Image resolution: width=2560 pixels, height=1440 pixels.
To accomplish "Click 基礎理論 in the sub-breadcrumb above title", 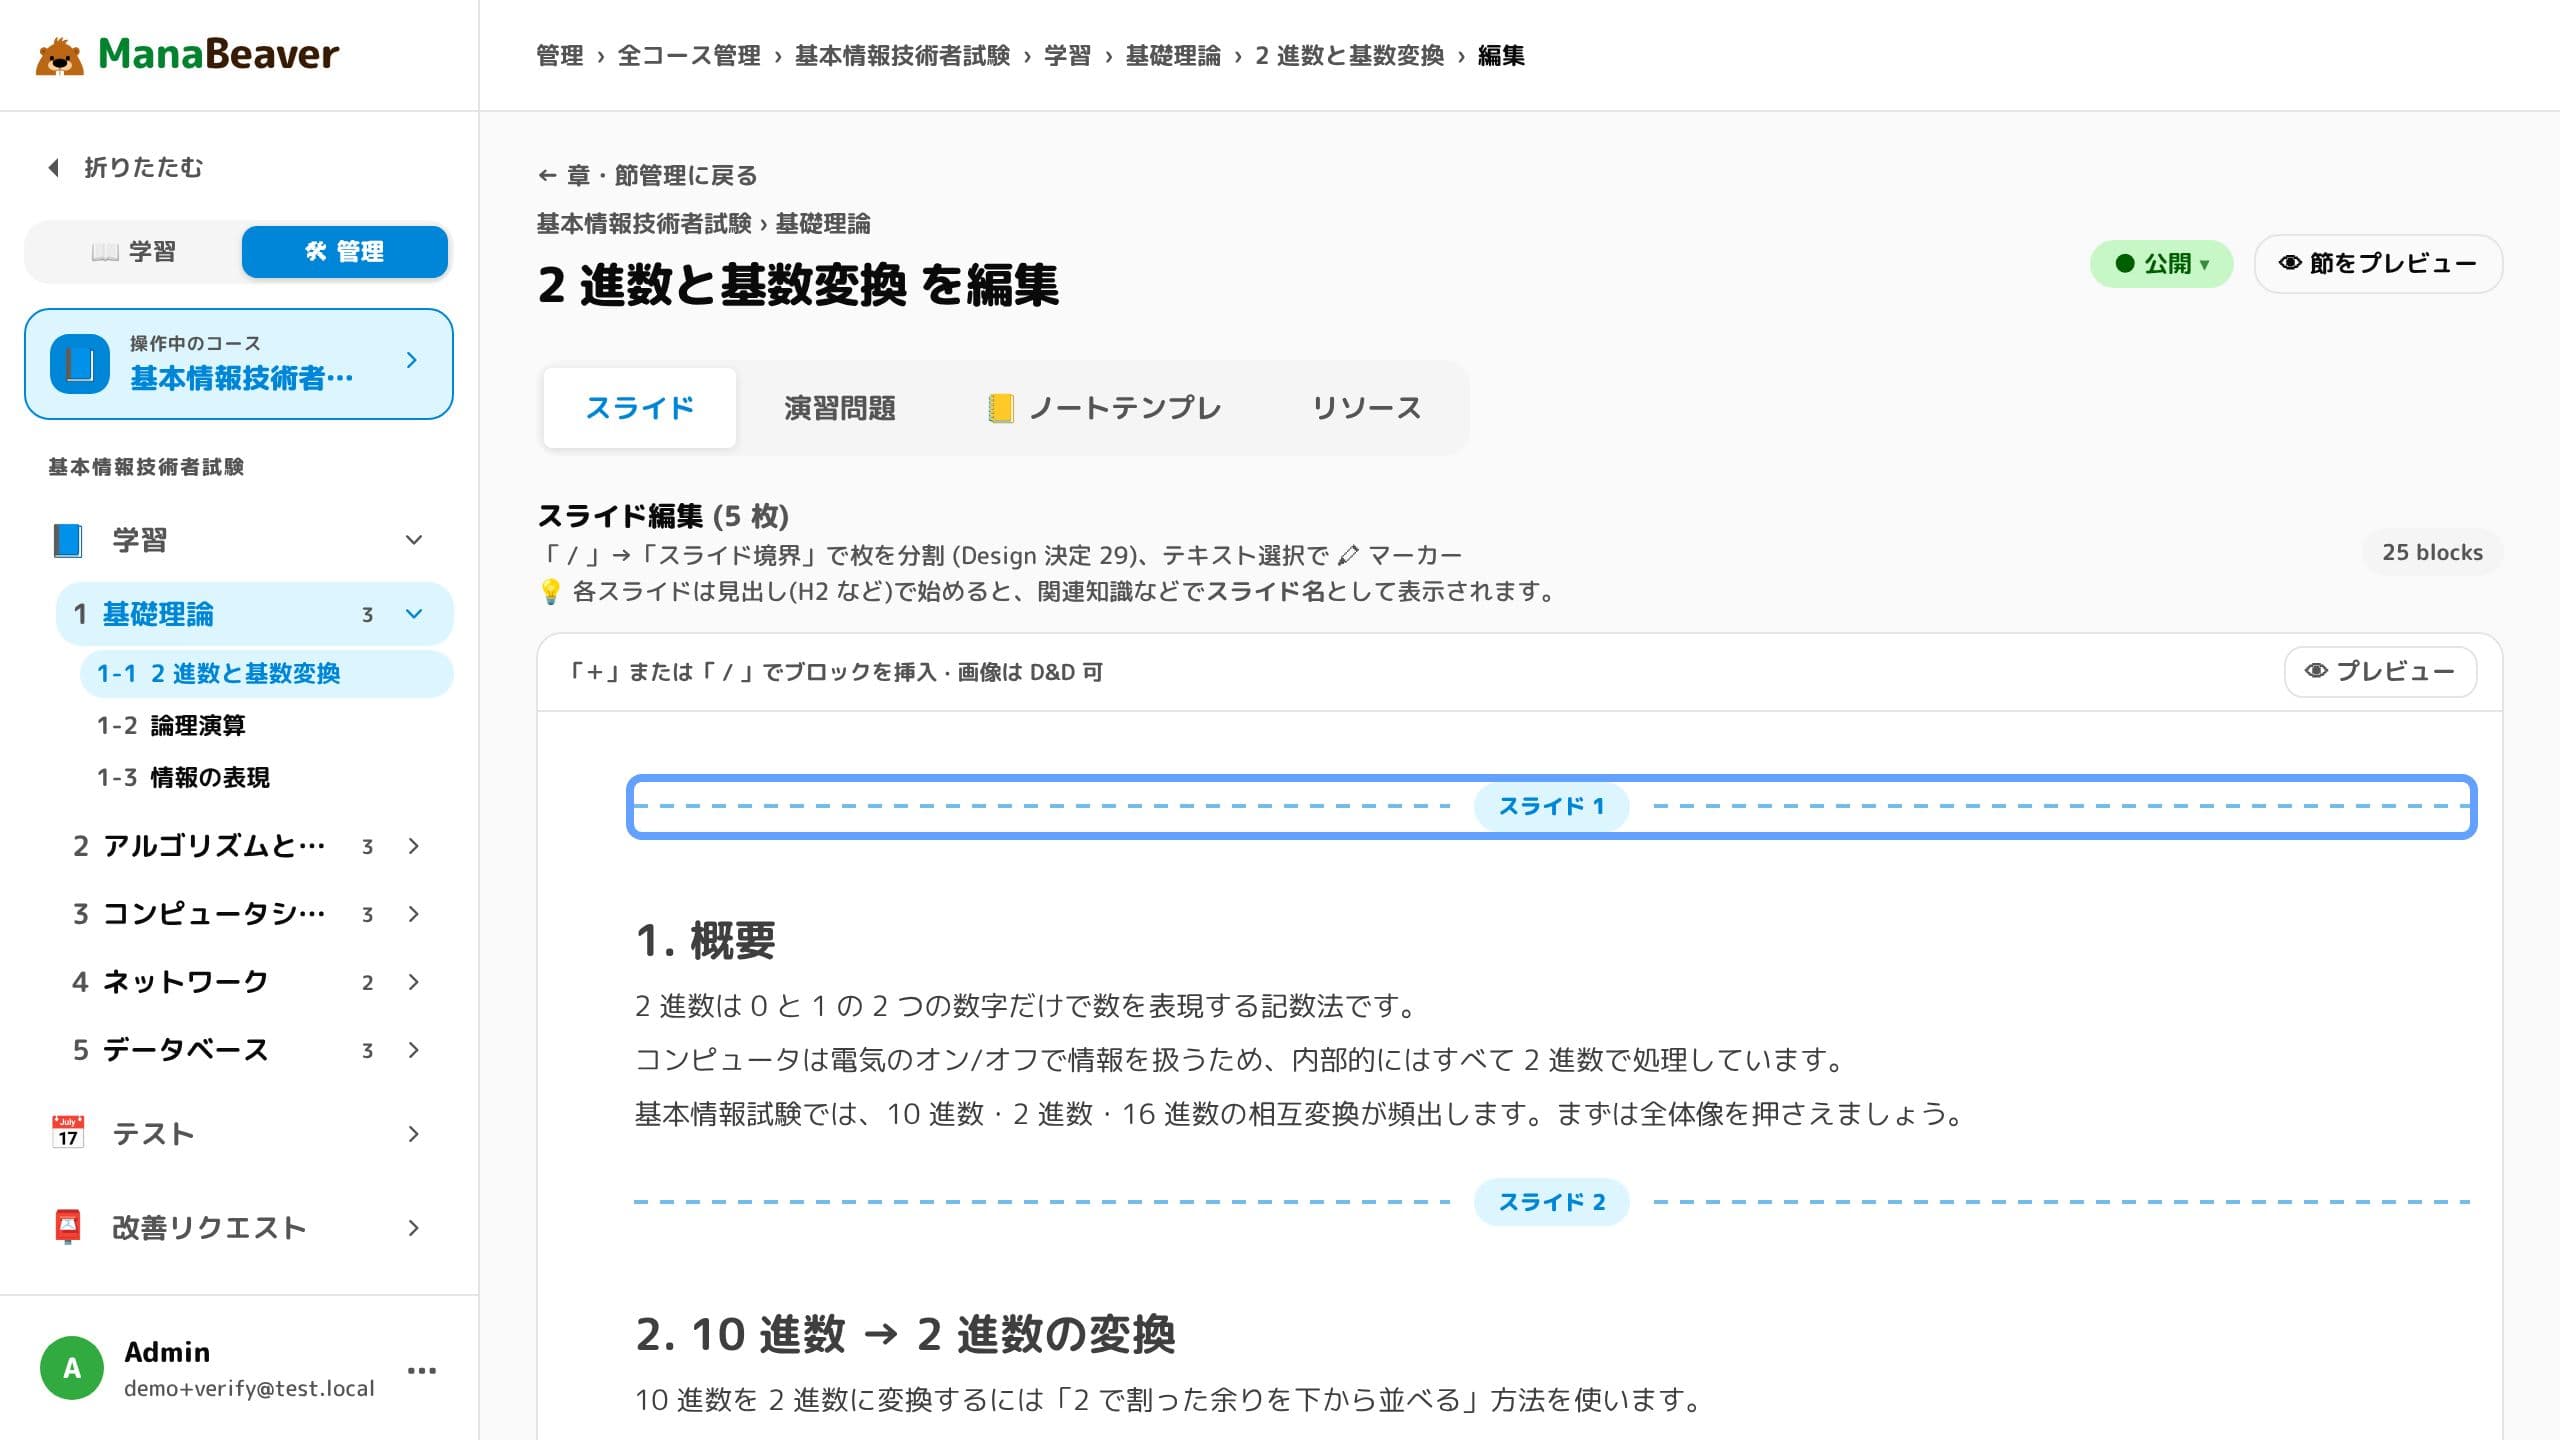I will 823,224.
